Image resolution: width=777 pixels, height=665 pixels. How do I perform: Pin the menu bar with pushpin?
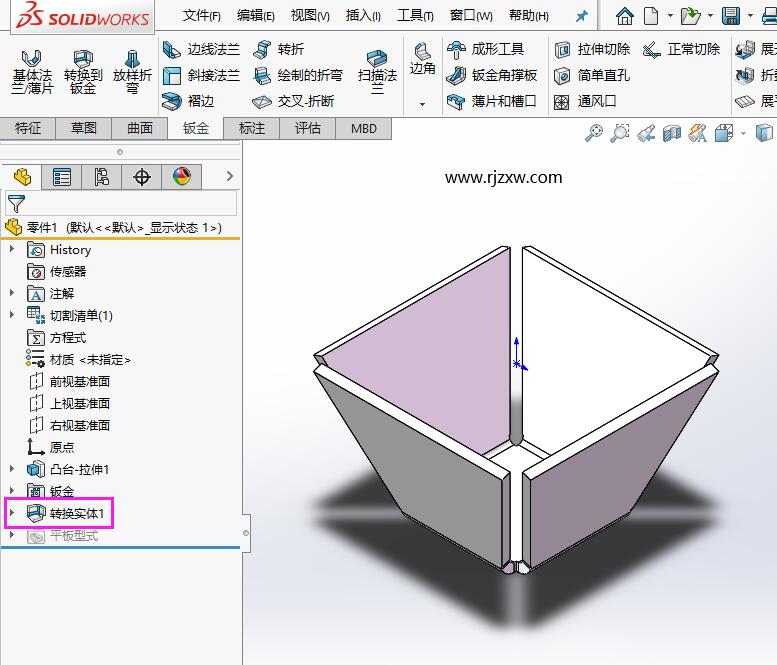(x=581, y=16)
